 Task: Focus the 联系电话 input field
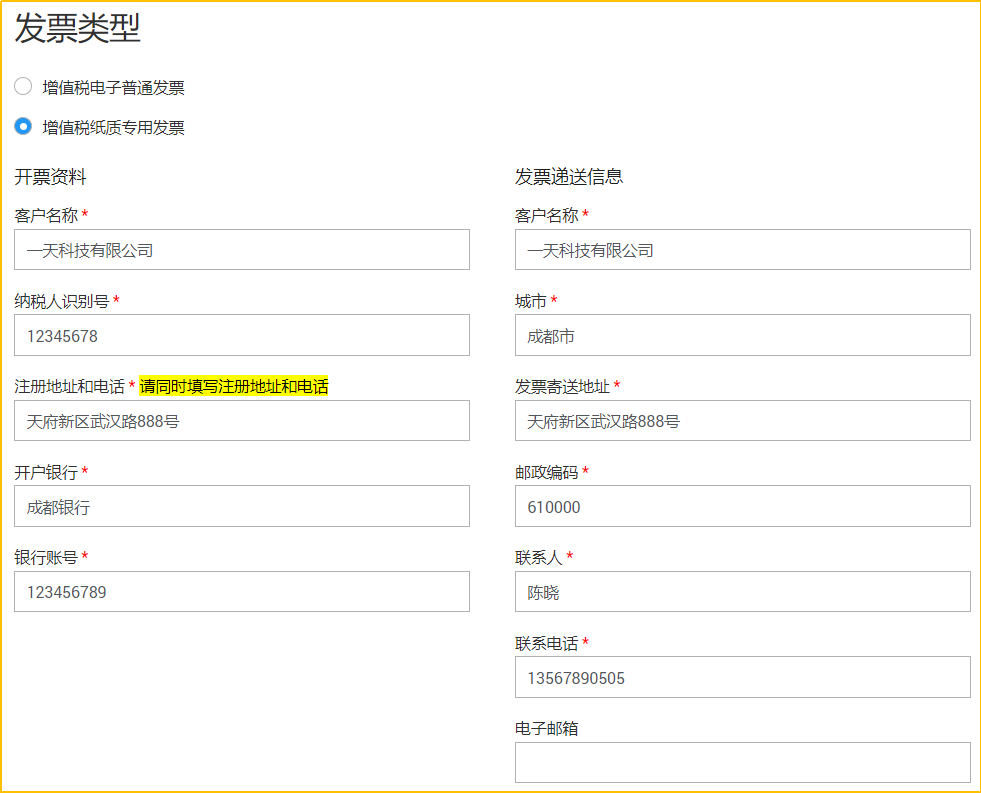pyautogui.click(x=742, y=678)
